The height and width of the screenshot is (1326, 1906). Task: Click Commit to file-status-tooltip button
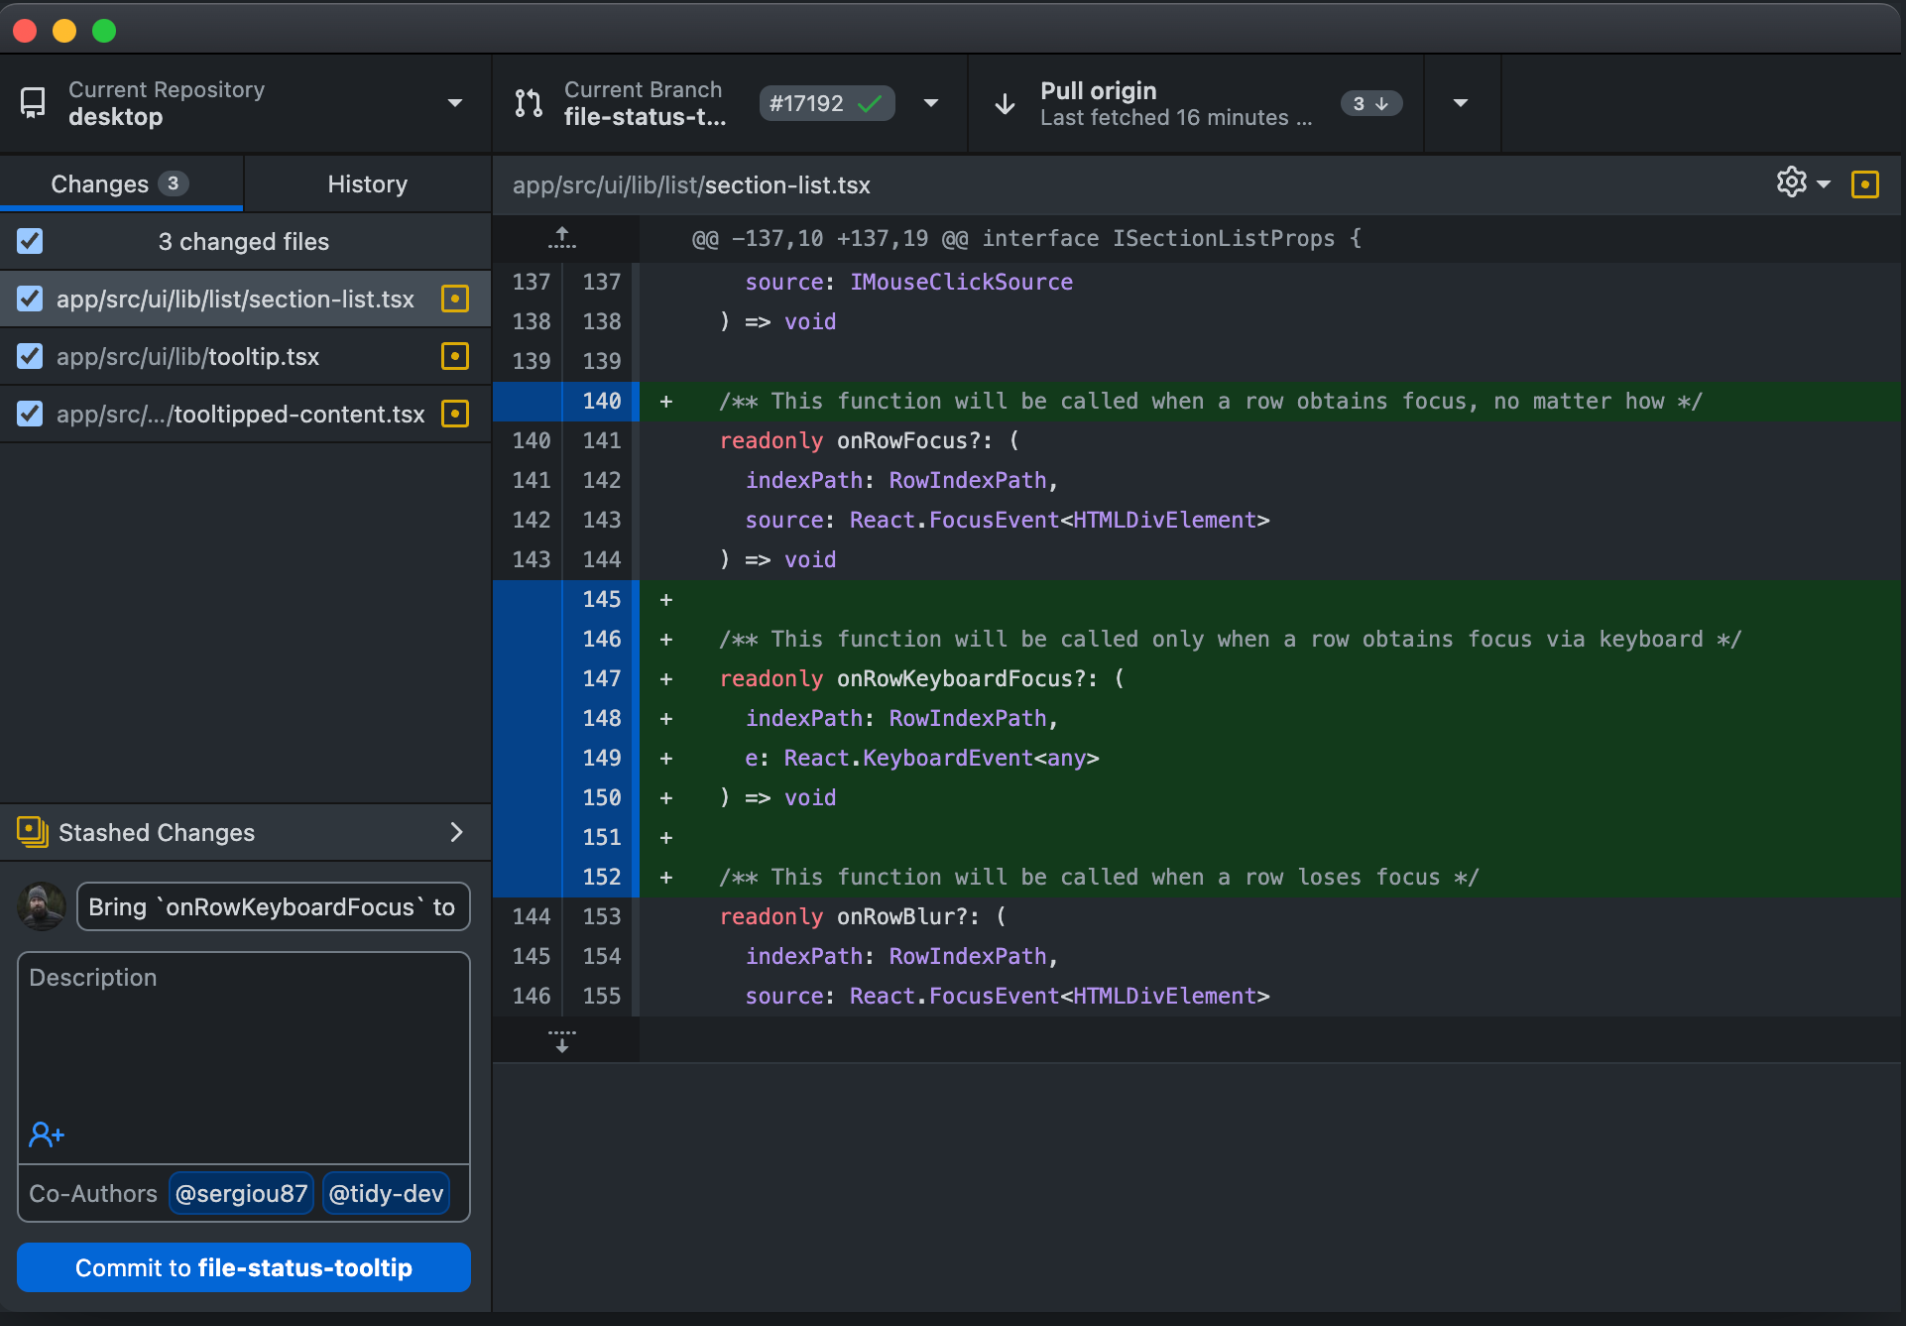coord(243,1268)
